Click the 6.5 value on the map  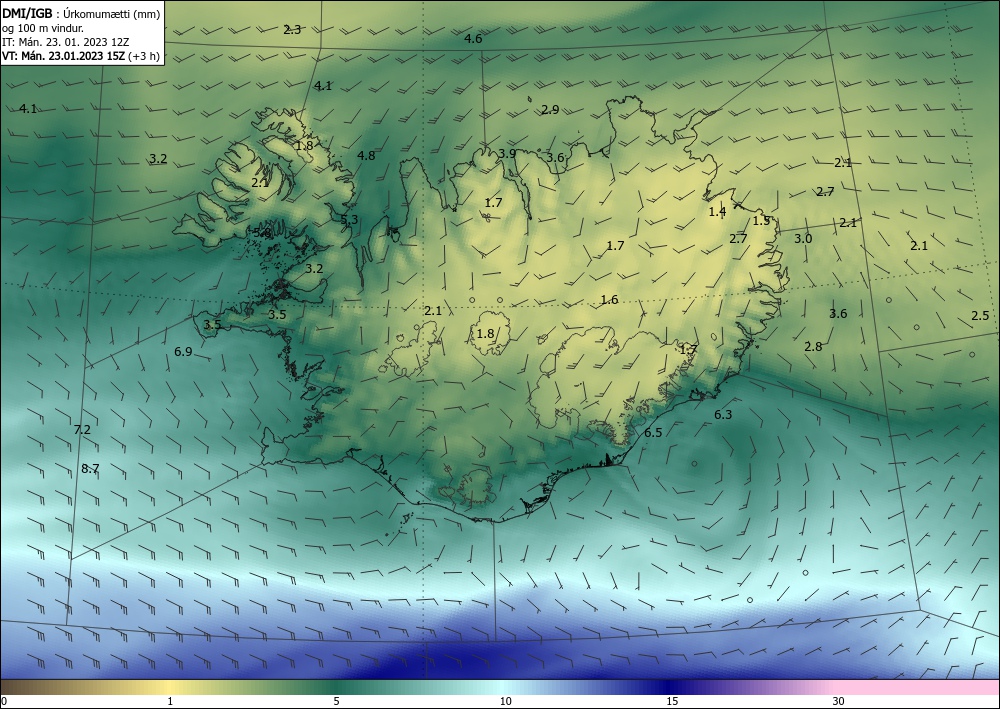[653, 433]
